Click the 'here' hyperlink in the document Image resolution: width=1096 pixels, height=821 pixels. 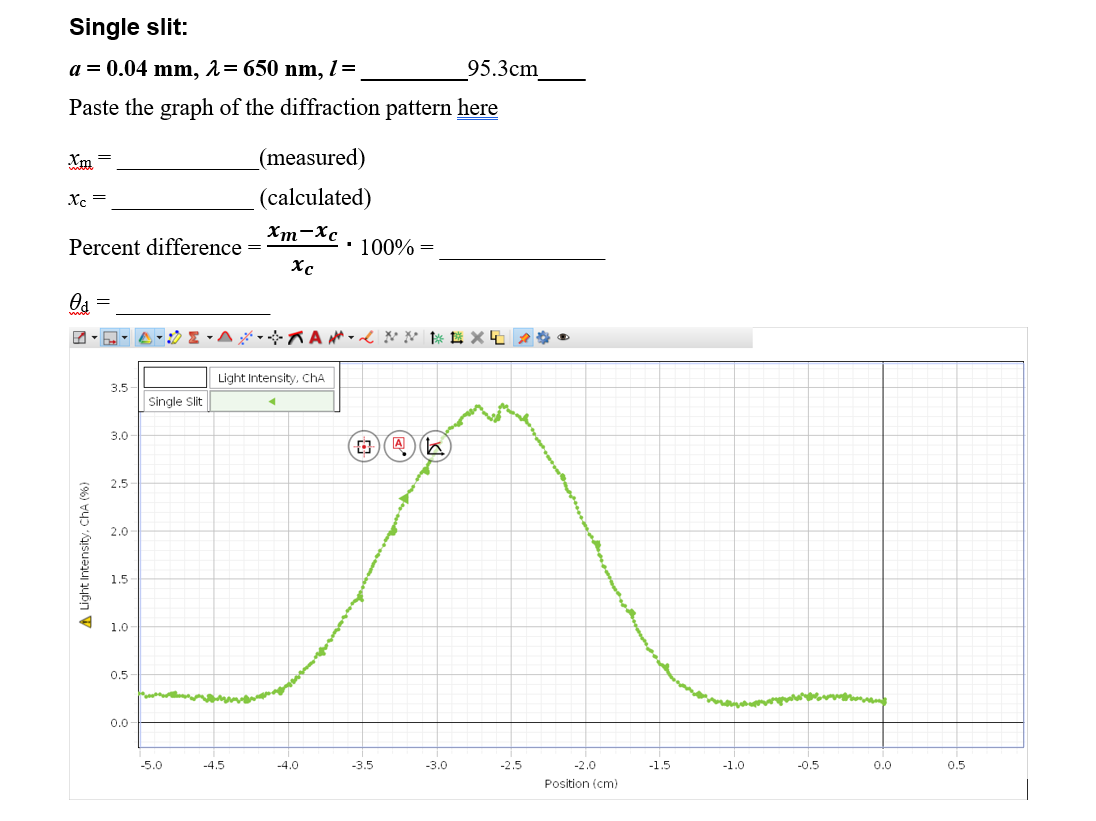(477, 108)
